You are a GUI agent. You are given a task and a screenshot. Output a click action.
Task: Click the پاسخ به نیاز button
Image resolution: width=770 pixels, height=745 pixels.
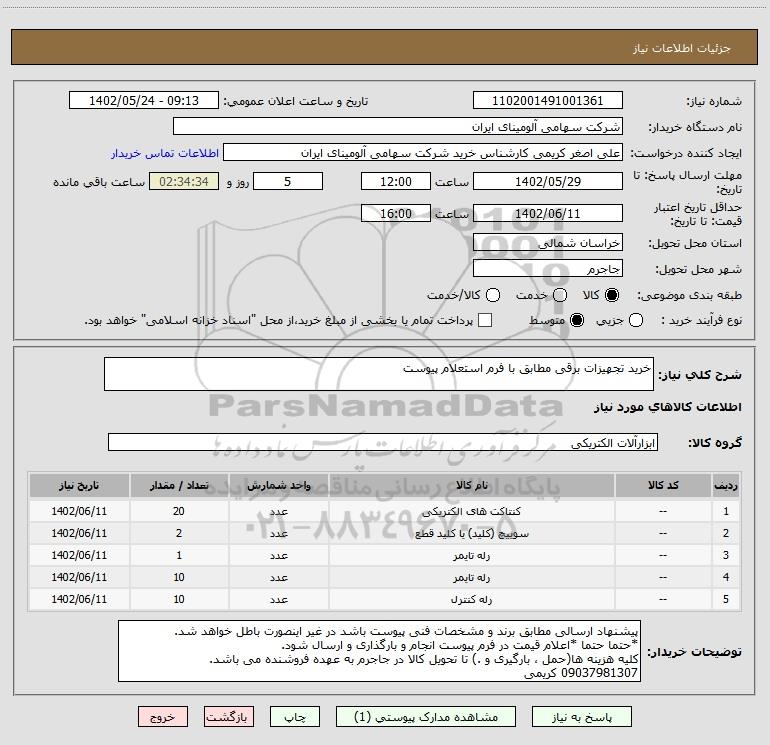[581, 717]
